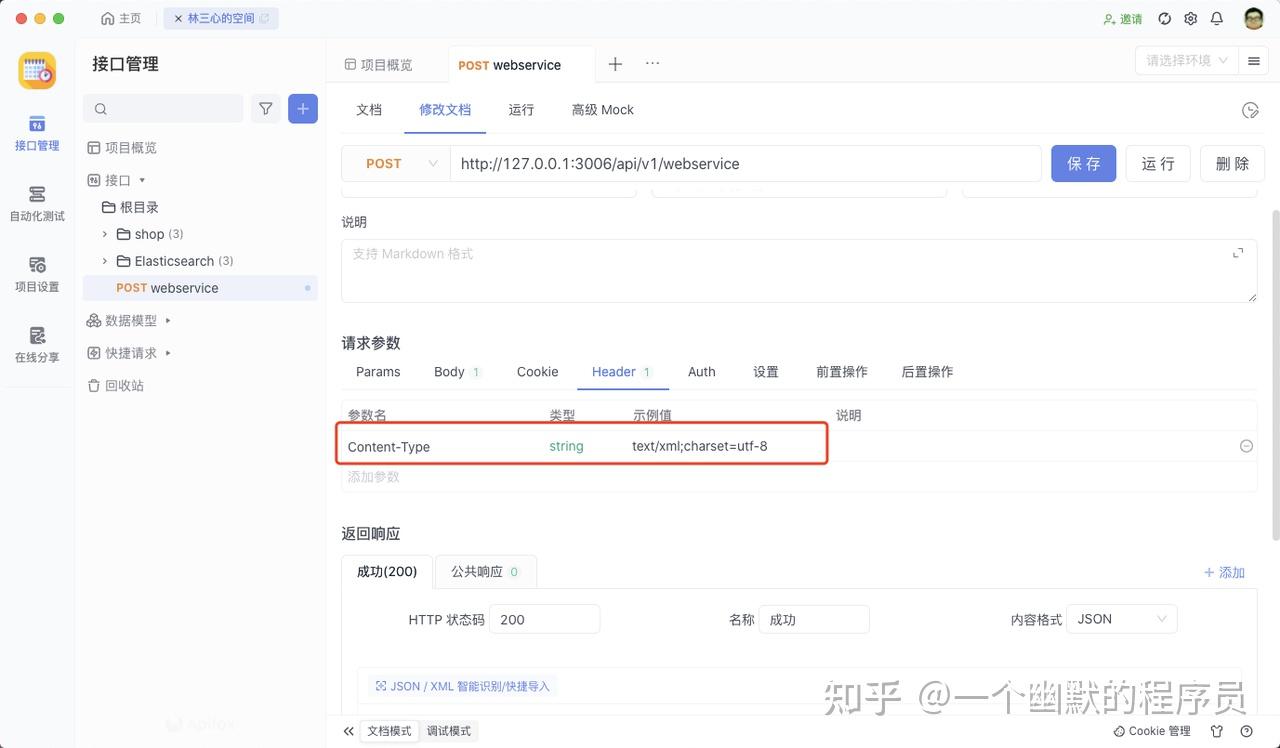Expand the shop folder in the API tree
The height and width of the screenshot is (748, 1280).
[x=105, y=233]
